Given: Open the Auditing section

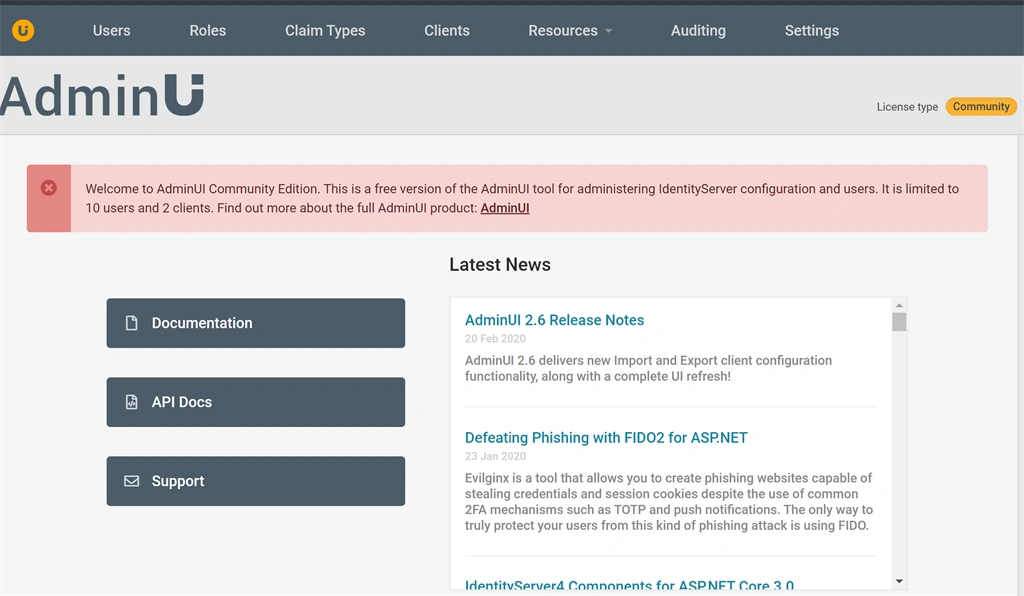Looking at the screenshot, I should click(698, 31).
